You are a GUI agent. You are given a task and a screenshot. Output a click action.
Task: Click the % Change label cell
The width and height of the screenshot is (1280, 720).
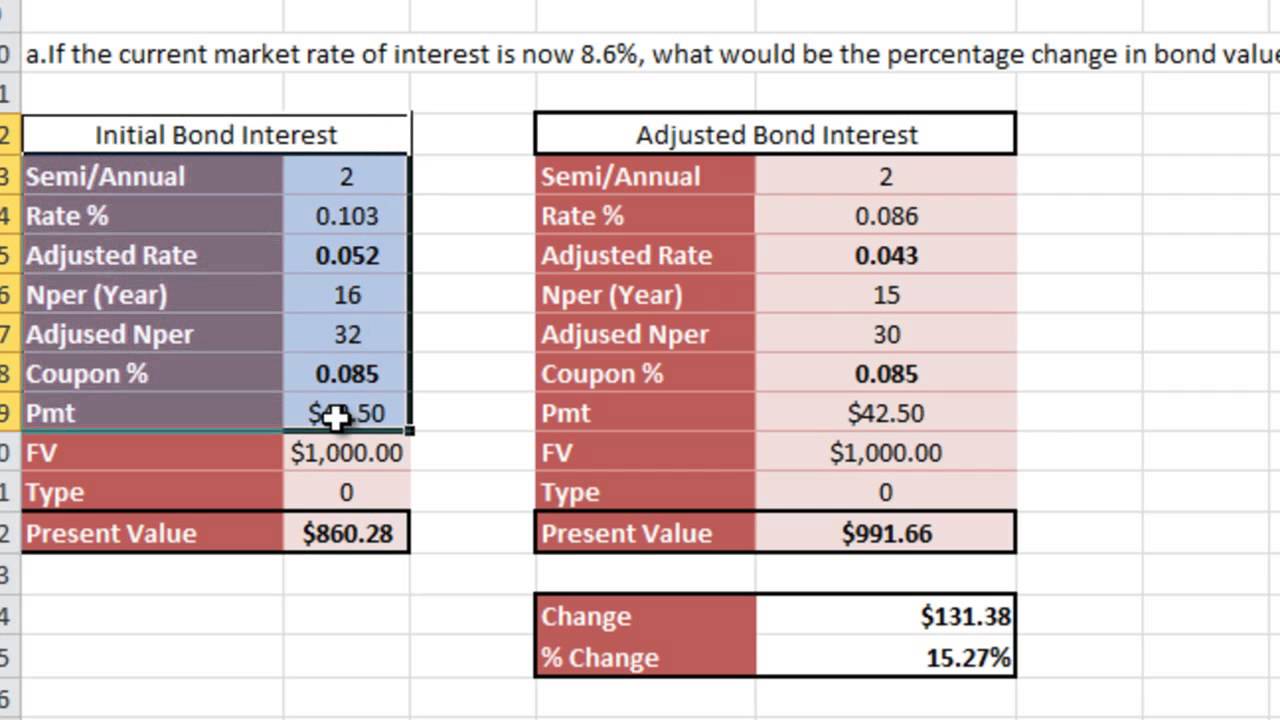pos(646,658)
